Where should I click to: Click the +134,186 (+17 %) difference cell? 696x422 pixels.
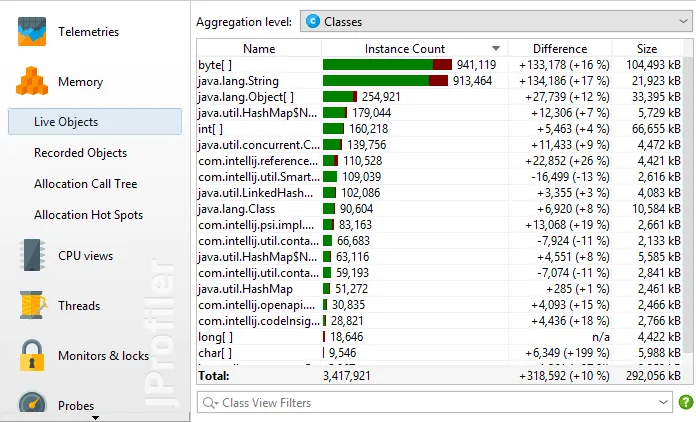(x=564, y=81)
